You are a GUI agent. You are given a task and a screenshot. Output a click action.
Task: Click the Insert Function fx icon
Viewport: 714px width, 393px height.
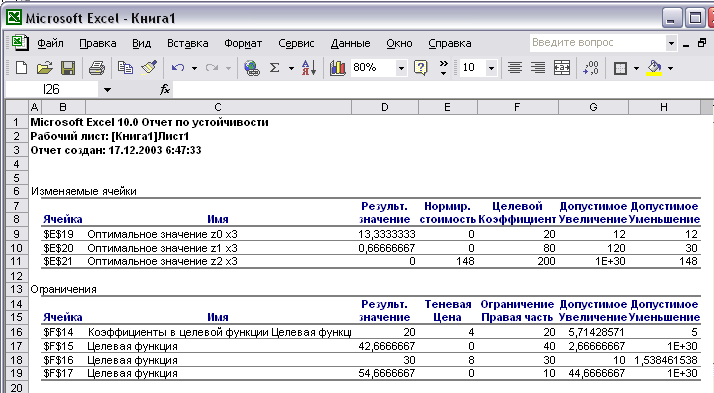(x=165, y=89)
